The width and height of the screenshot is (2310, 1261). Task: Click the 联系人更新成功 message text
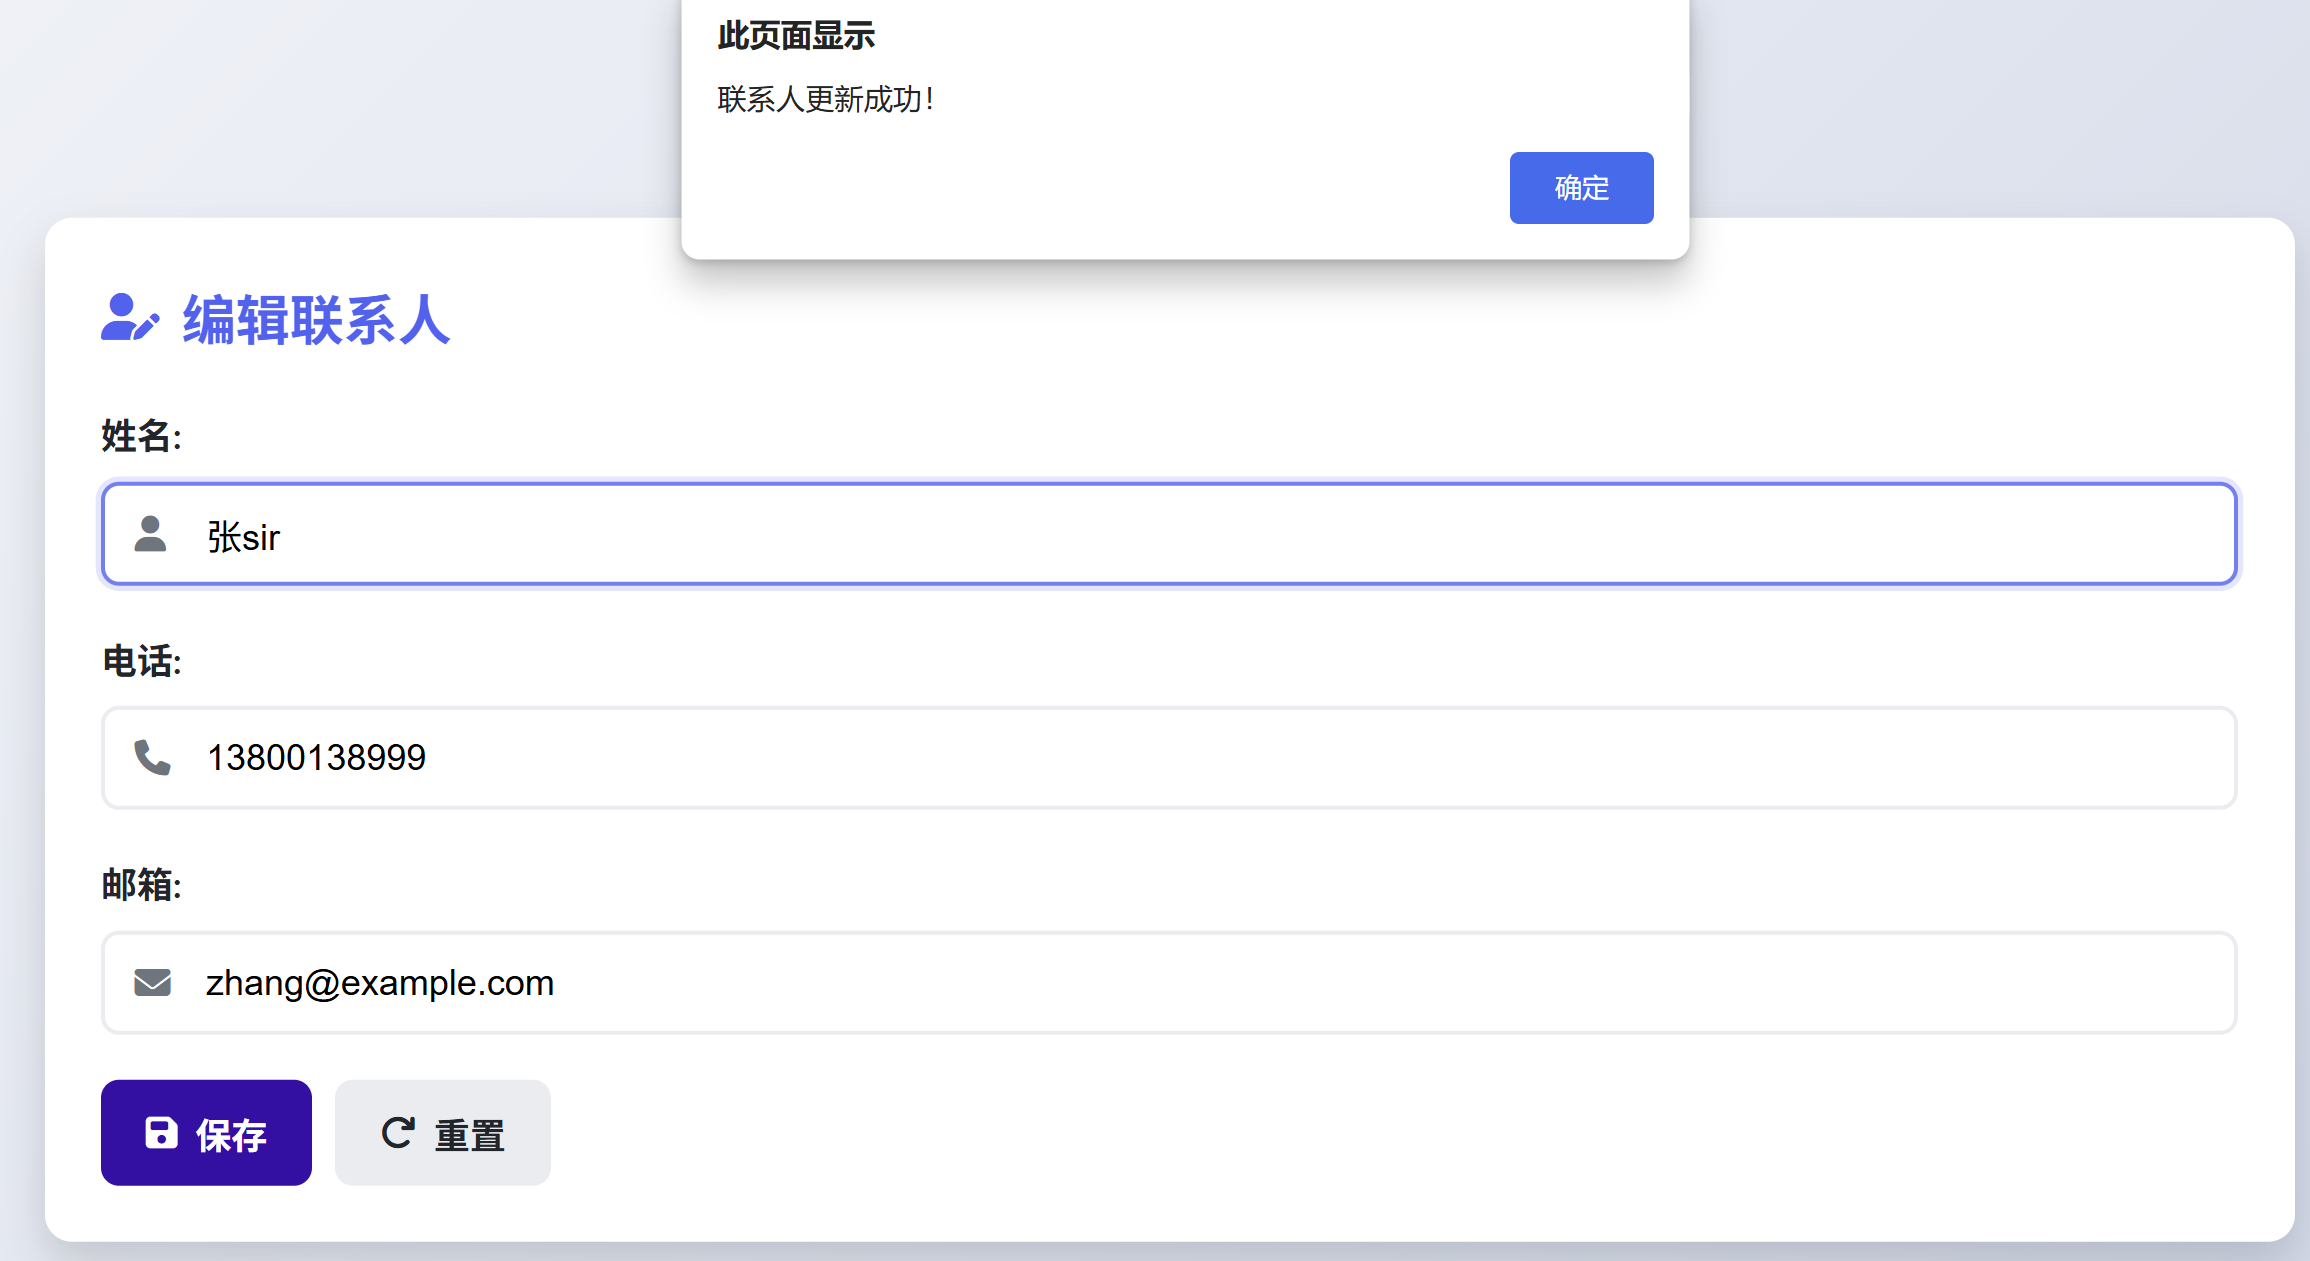(x=825, y=99)
